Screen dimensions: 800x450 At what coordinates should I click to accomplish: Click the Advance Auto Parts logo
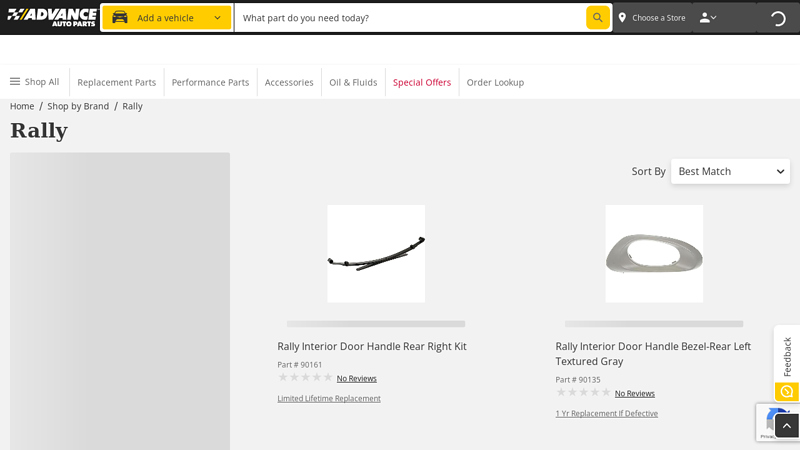51,17
